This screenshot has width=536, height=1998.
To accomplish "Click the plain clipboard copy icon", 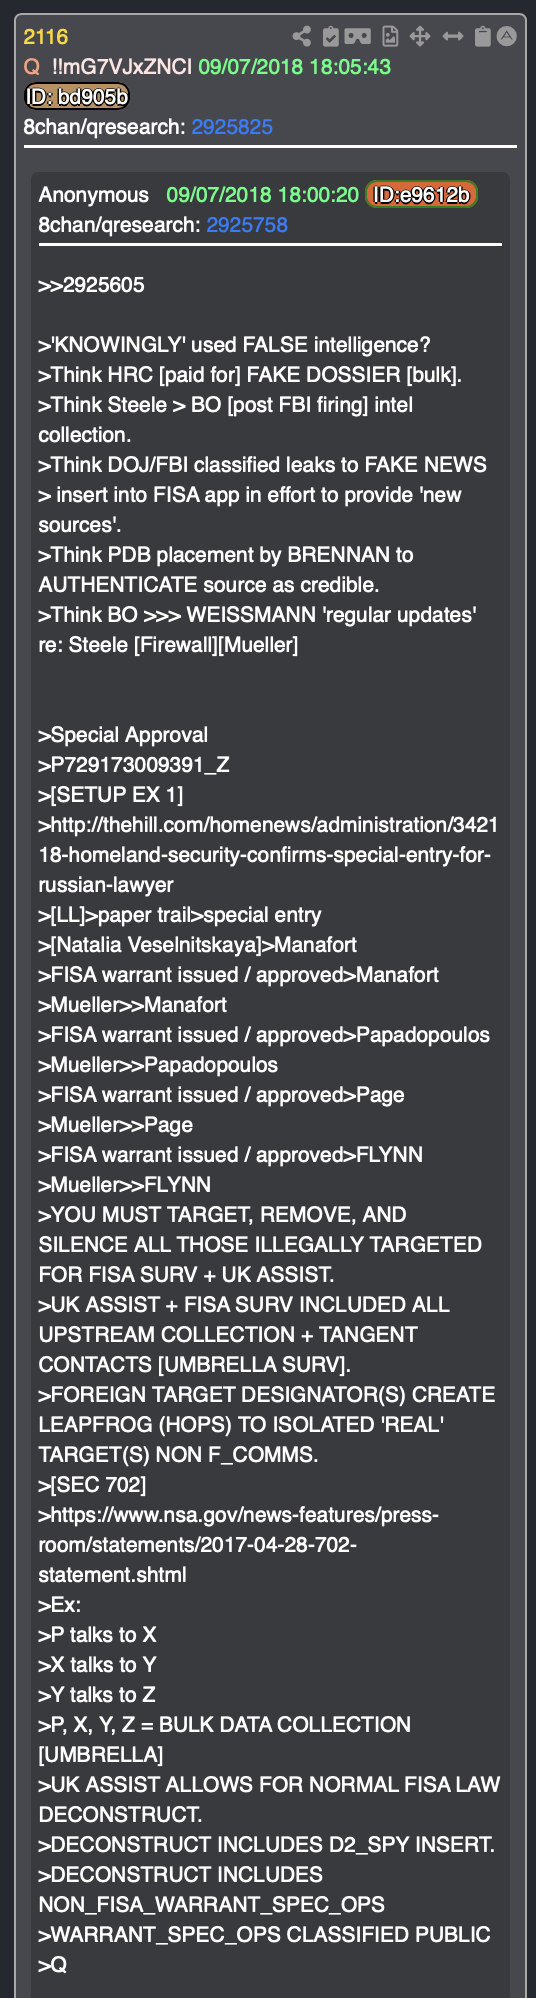I will [482, 37].
